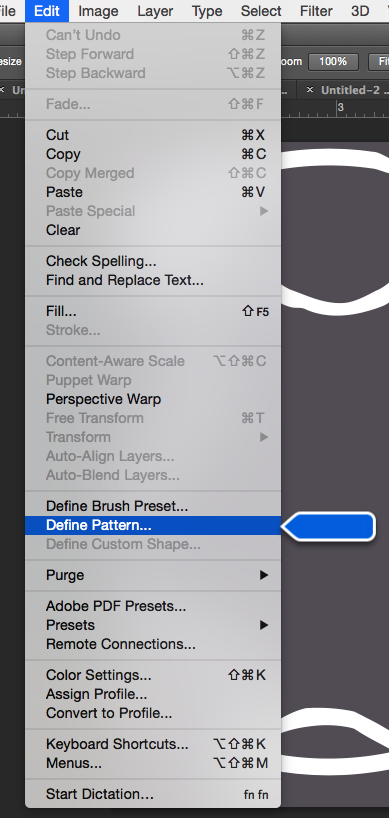Click Check Spelling menu item

[x=153, y=261]
